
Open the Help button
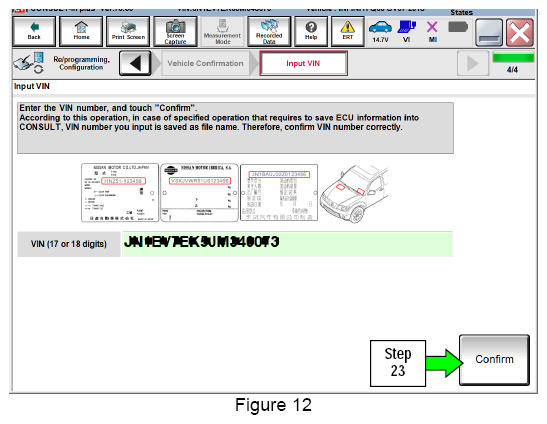311,31
